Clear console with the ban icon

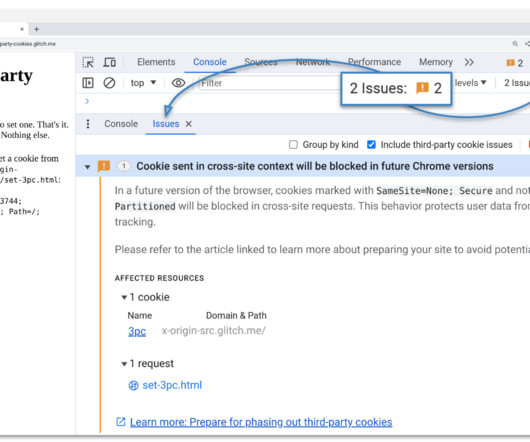click(109, 83)
